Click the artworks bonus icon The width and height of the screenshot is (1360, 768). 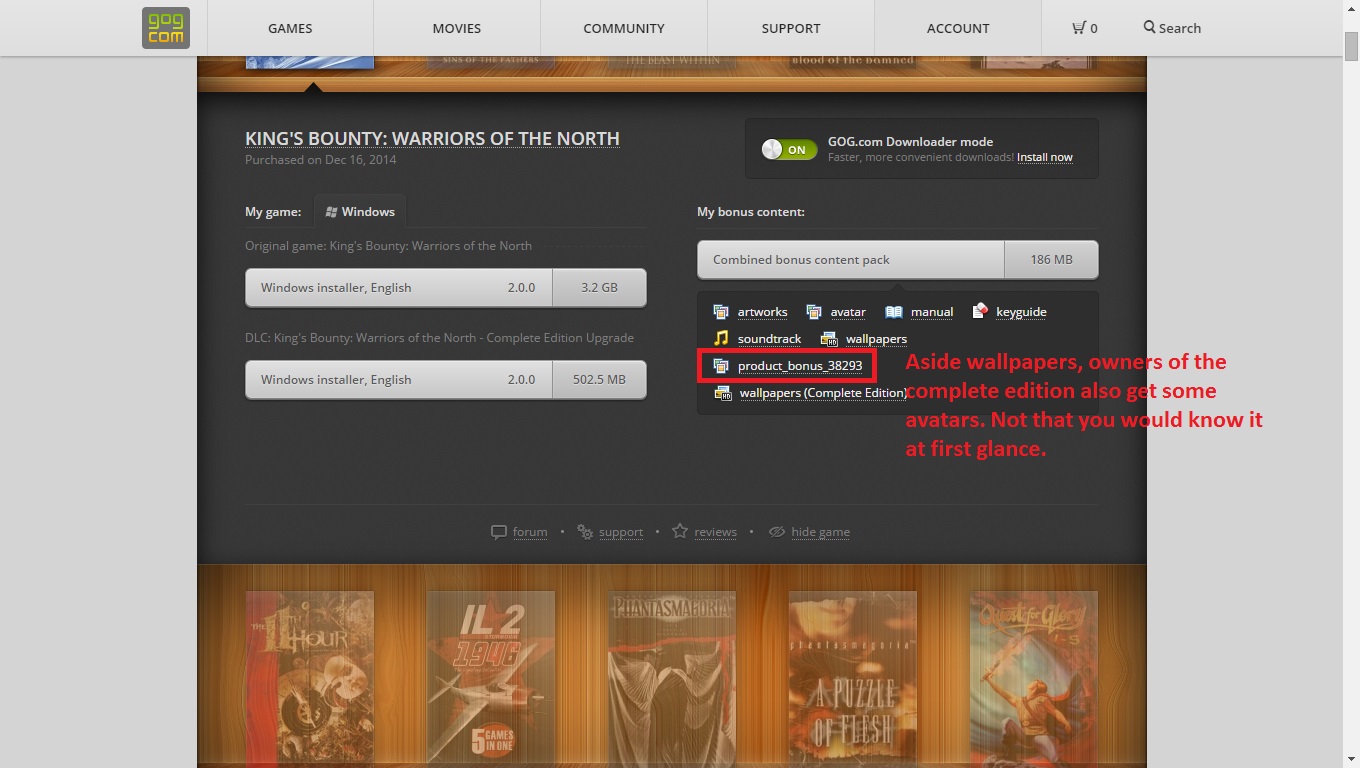(721, 312)
